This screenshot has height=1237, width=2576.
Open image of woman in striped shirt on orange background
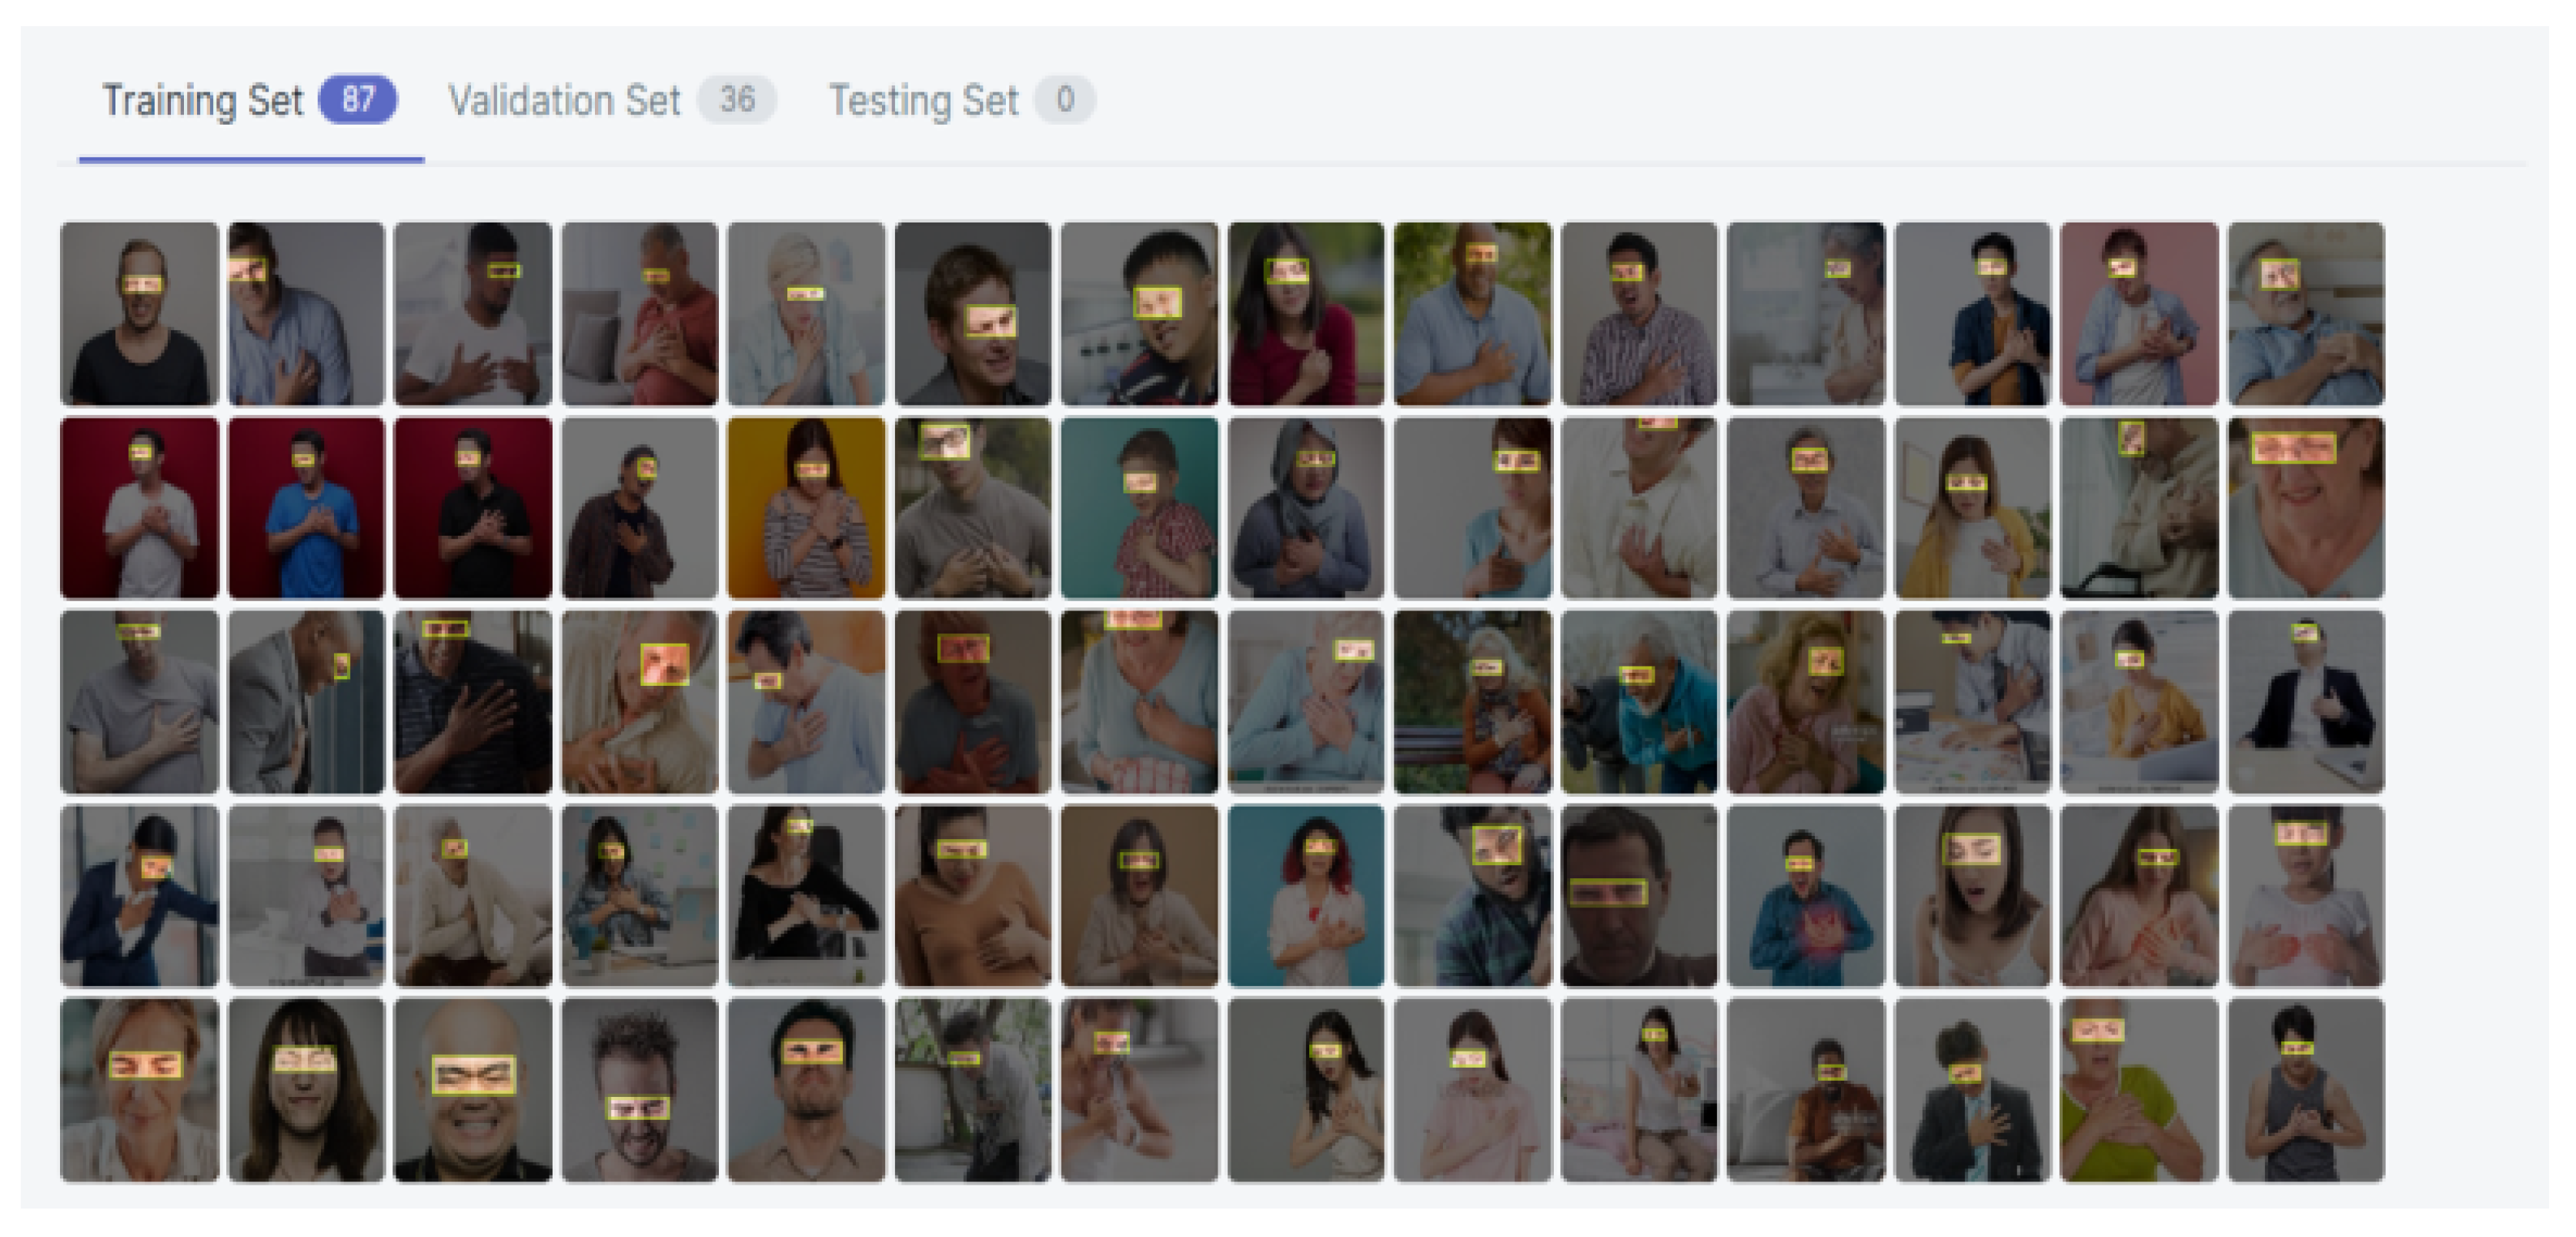[806, 508]
